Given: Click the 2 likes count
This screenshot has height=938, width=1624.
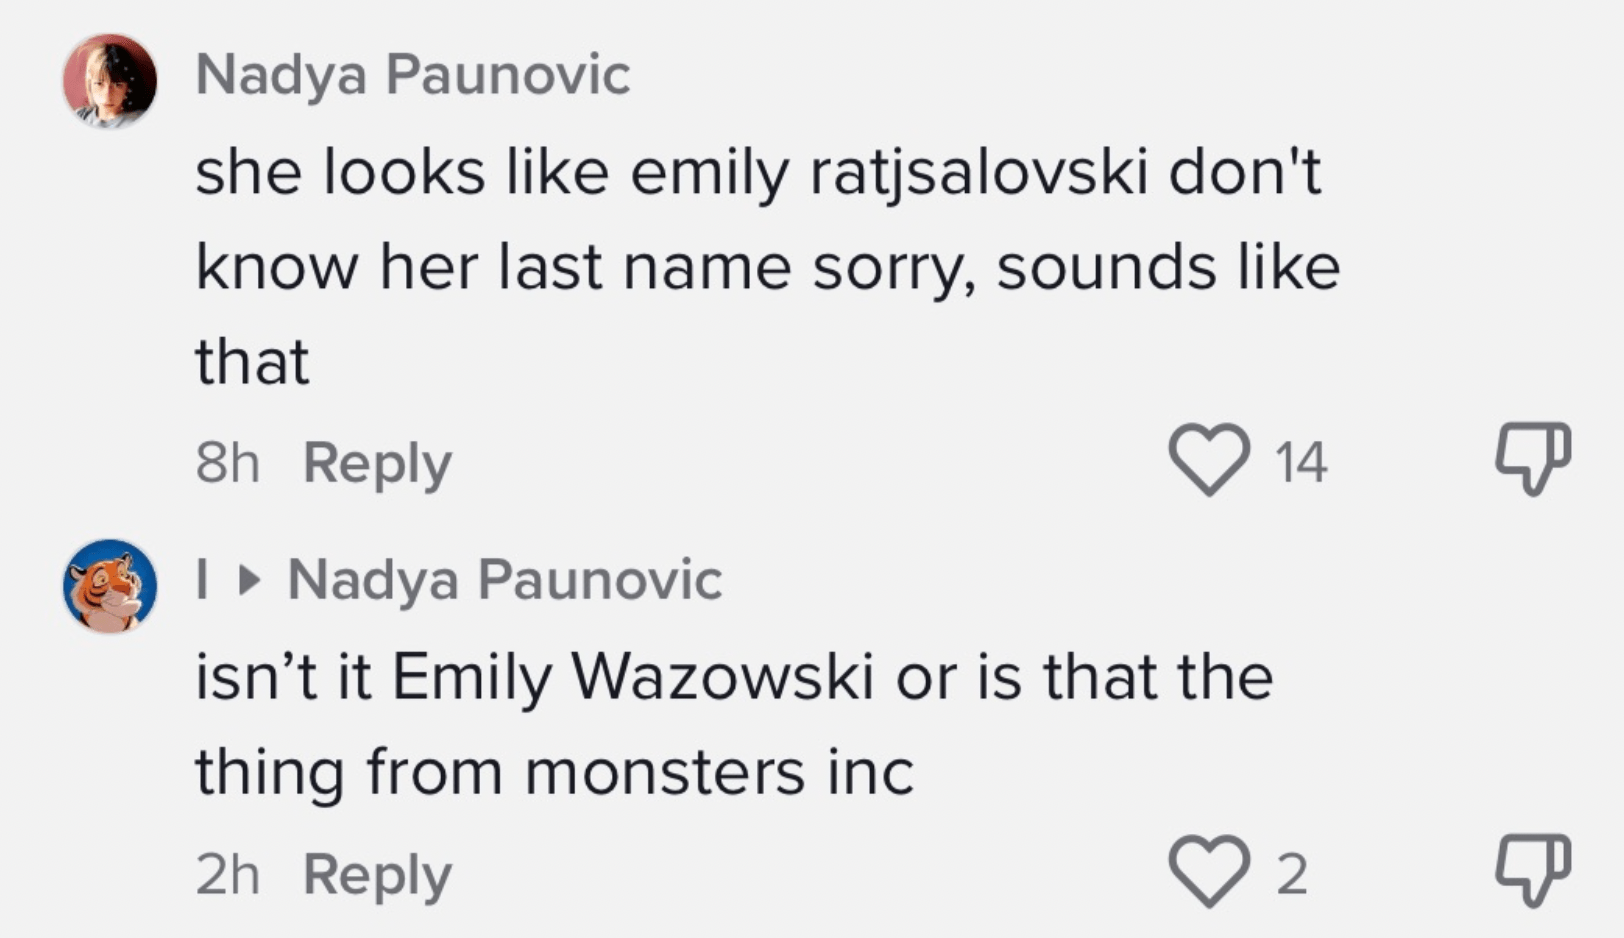Looking at the screenshot, I should point(1291,875).
